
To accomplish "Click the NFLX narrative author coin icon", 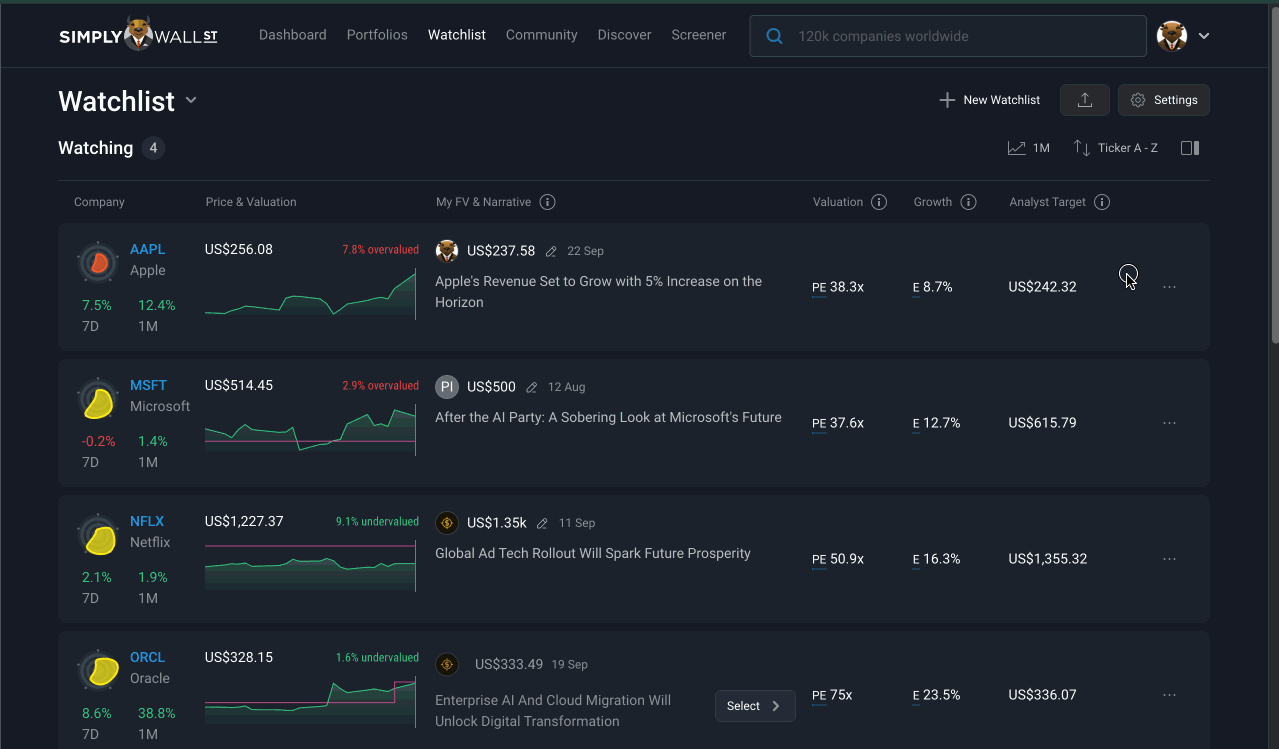I will point(447,523).
